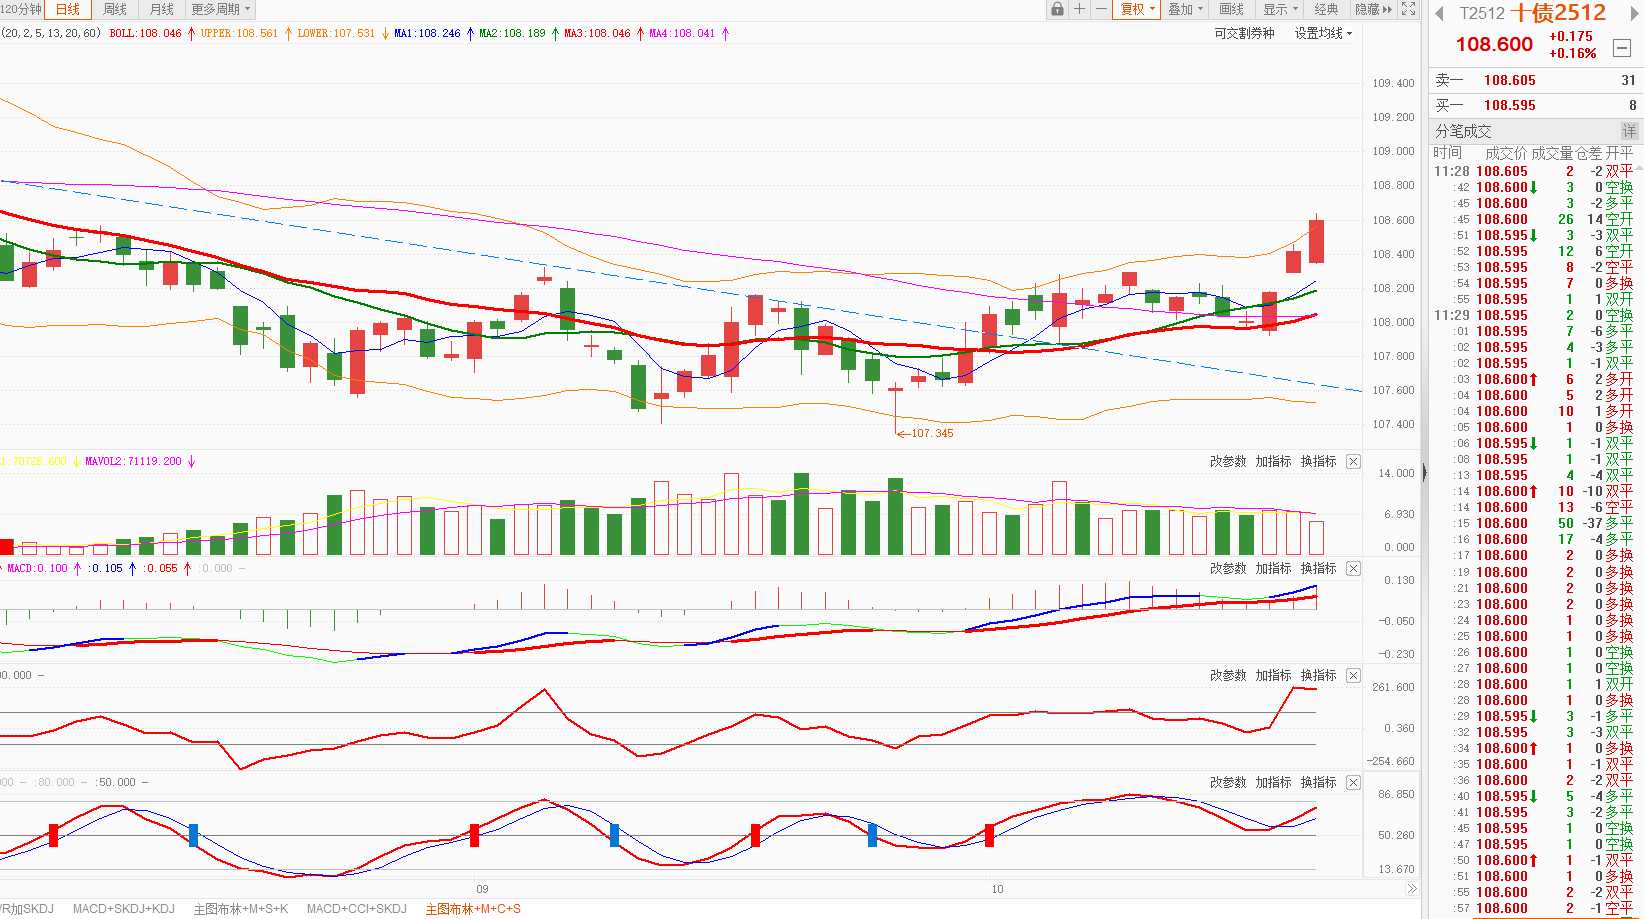This screenshot has width=1644, height=919.
Task: Click the MA1:108.246 legend label
Action: [x=427, y=33]
